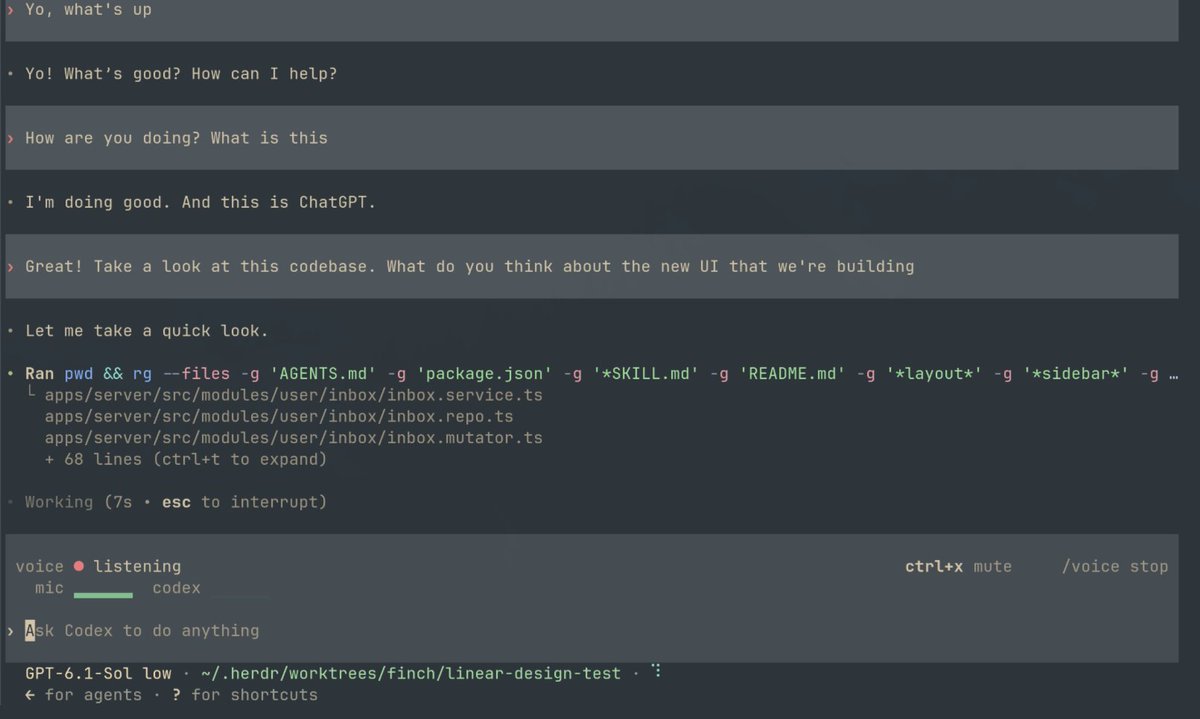Click the '← for agents' hint
The height and width of the screenshot is (719, 1200).
coord(83,695)
